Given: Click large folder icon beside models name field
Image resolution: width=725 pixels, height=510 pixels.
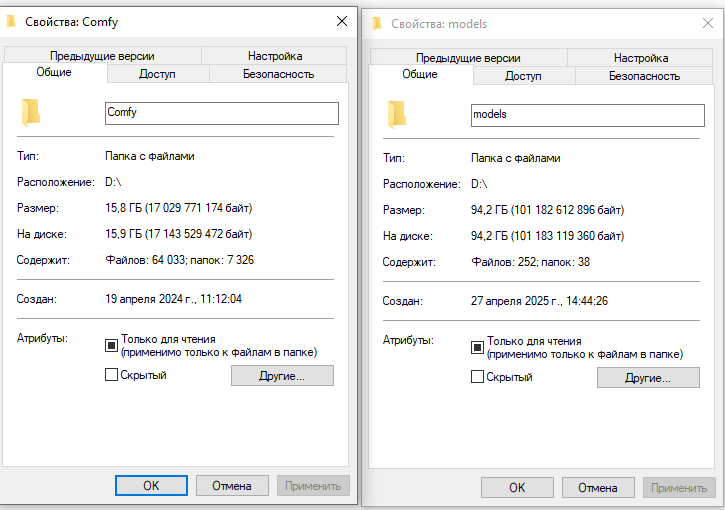Looking at the screenshot, I should [397, 114].
